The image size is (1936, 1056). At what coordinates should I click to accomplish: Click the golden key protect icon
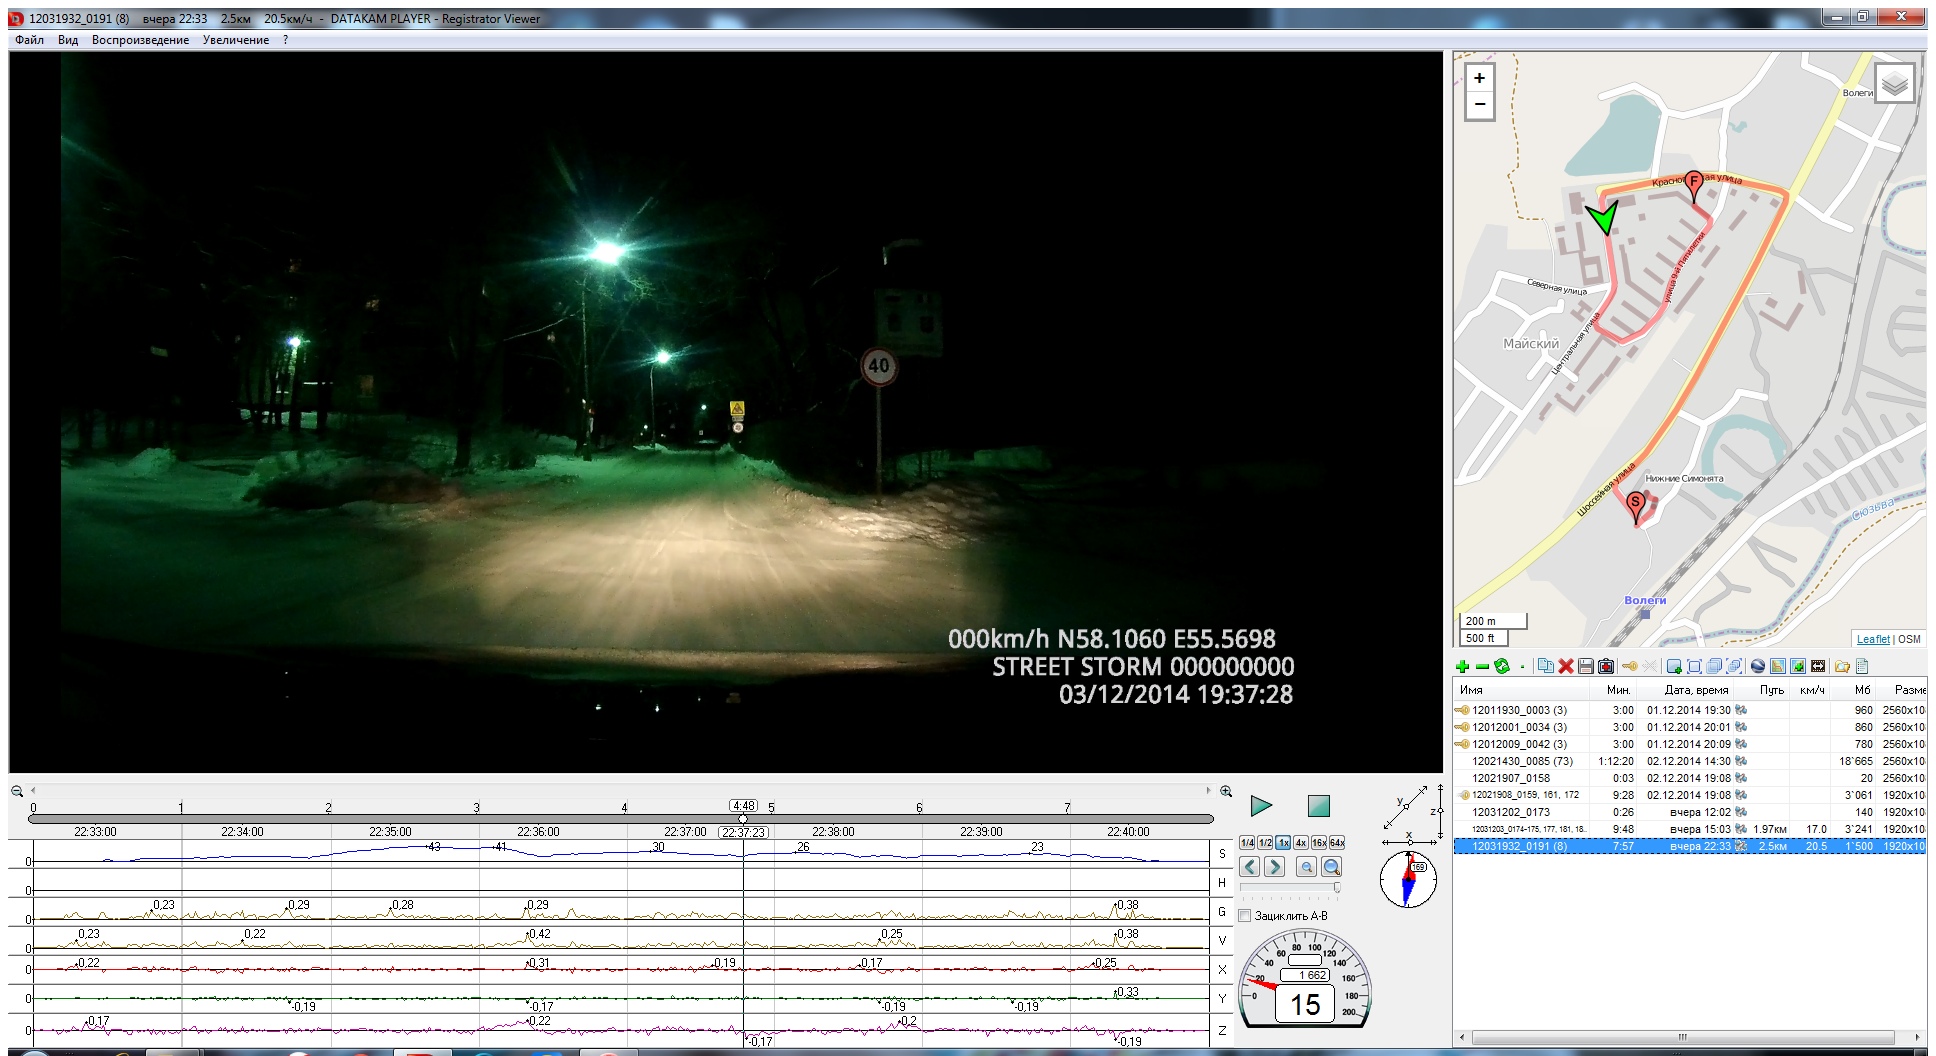[1629, 667]
